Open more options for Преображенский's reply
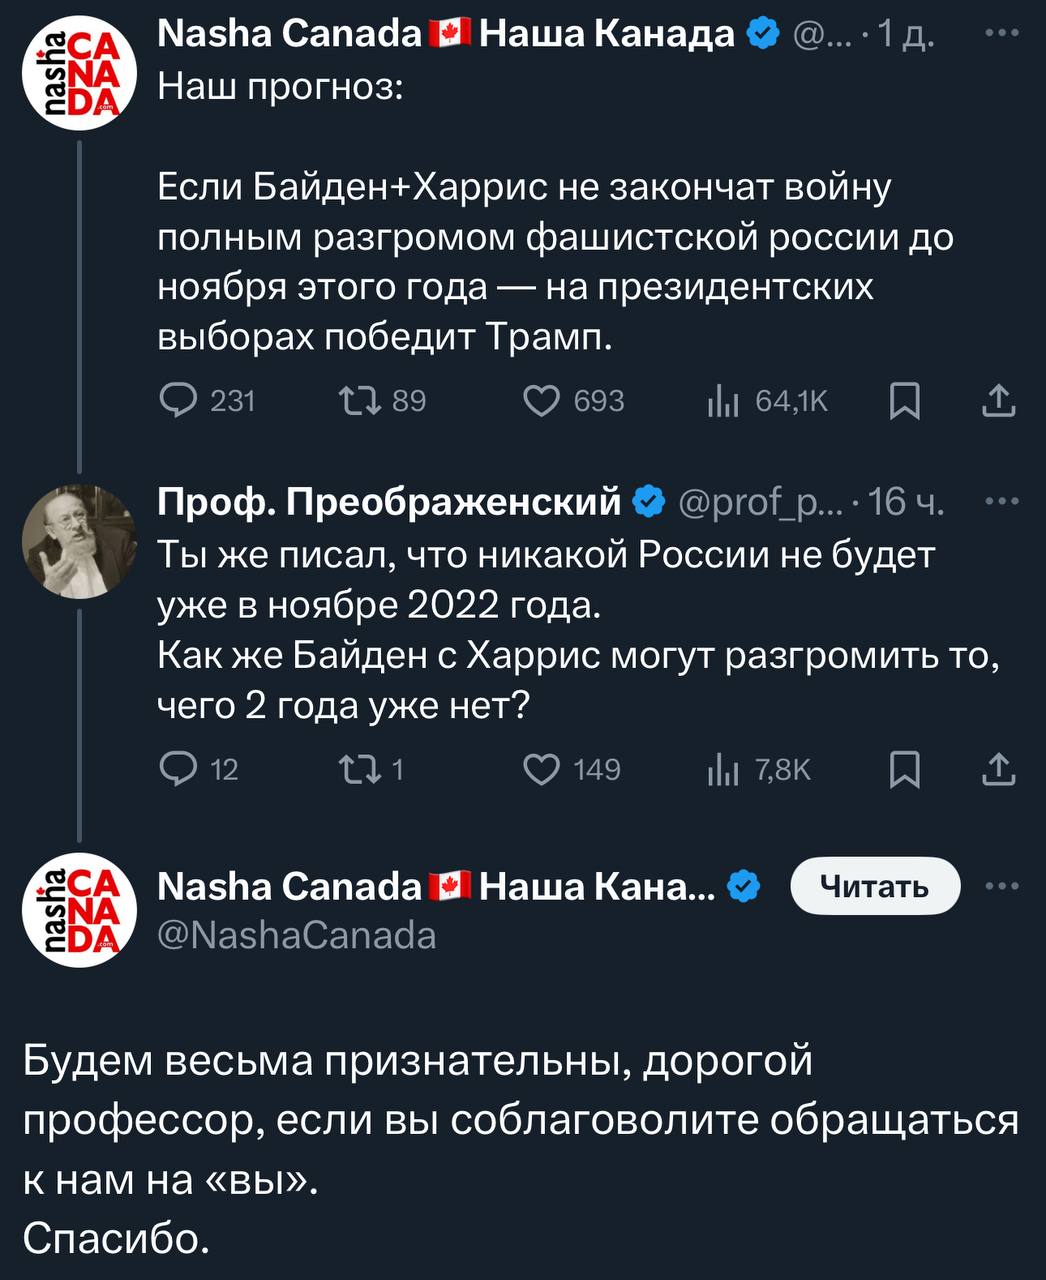The height and width of the screenshot is (1280, 1046). (x=1001, y=500)
